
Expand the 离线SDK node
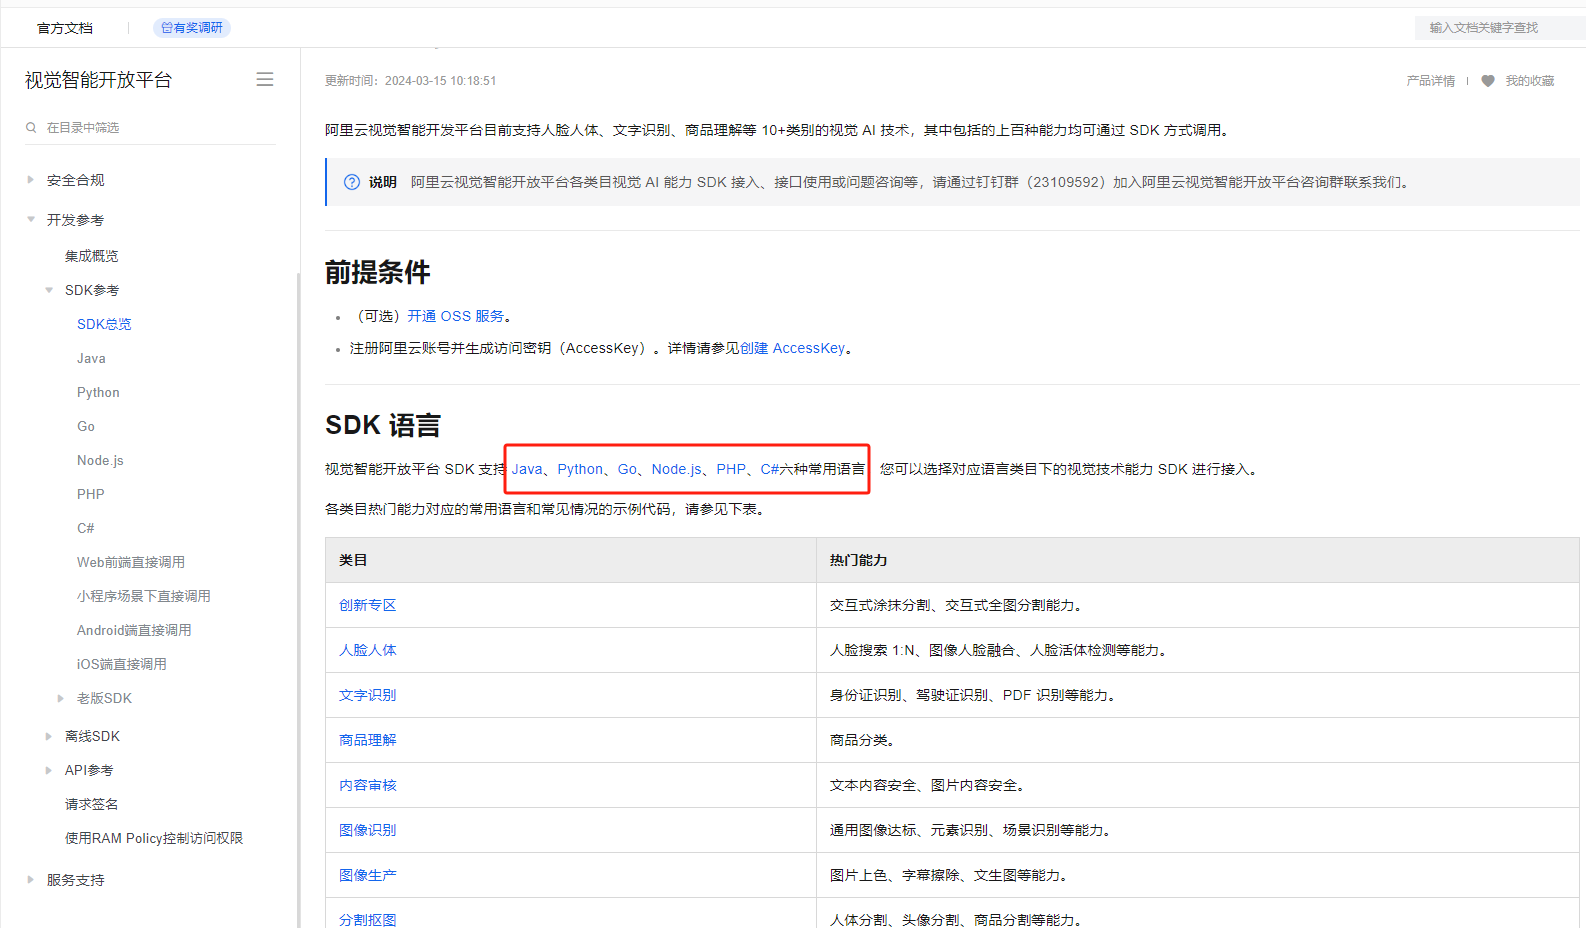[49, 736]
